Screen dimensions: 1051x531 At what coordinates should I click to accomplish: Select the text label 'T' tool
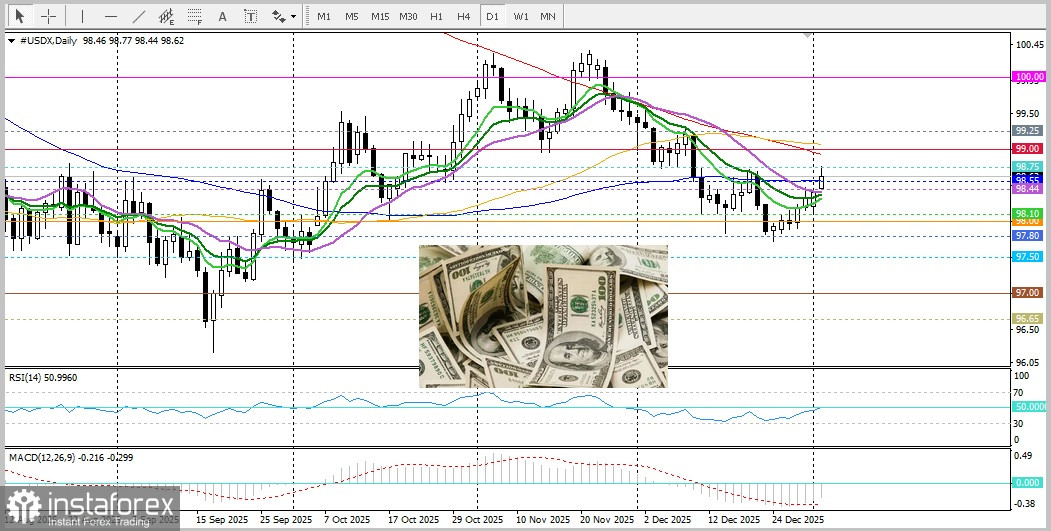coord(250,16)
